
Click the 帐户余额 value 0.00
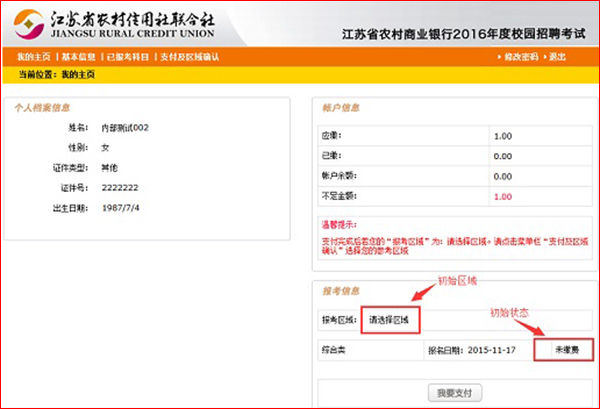point(503,176)
